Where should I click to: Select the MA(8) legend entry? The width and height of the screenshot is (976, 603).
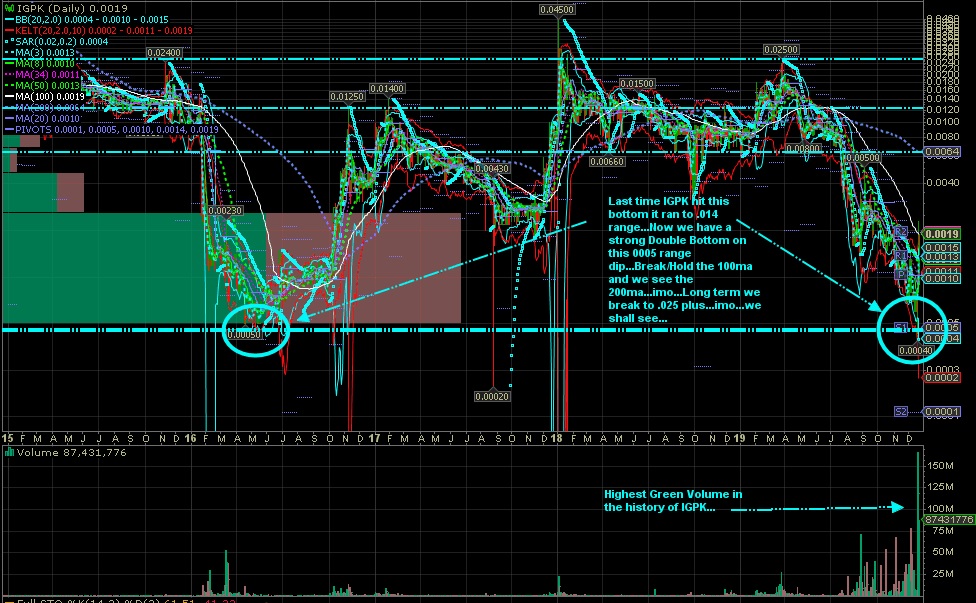coord(40,63)
